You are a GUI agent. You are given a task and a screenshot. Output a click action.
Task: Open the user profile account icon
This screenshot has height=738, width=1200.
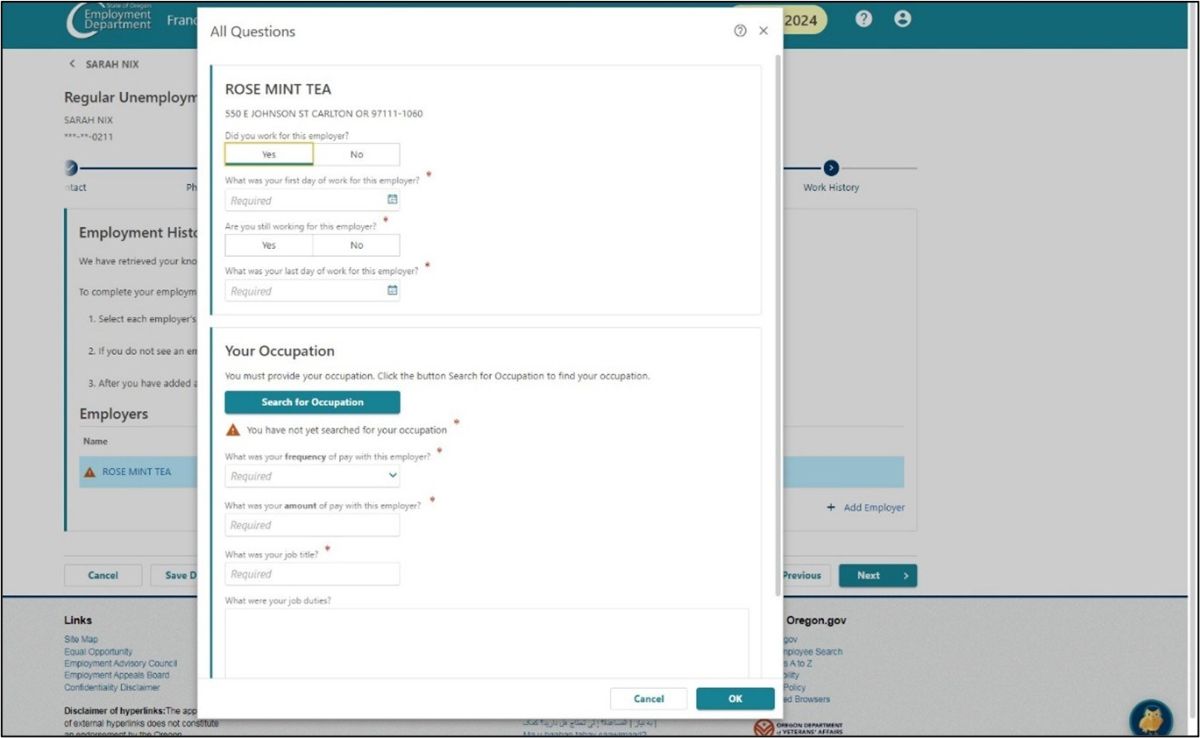pyautogui.click(x=902, y=19)
